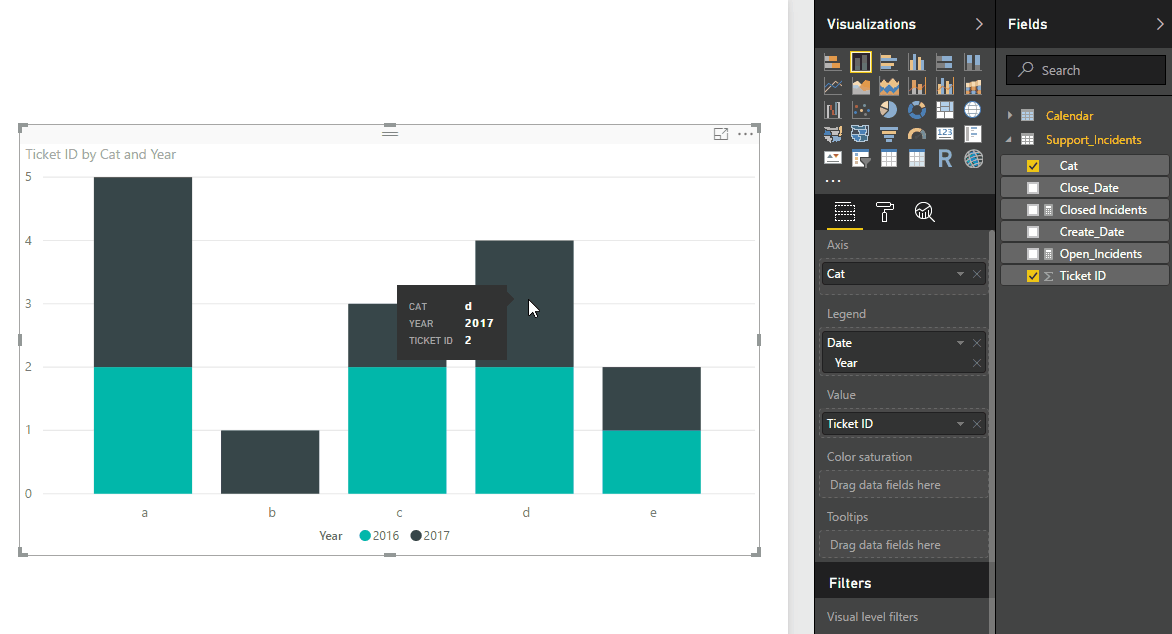Open the chart's more options ellipsis
1172x634 pixels.
(x=745, y=134)
